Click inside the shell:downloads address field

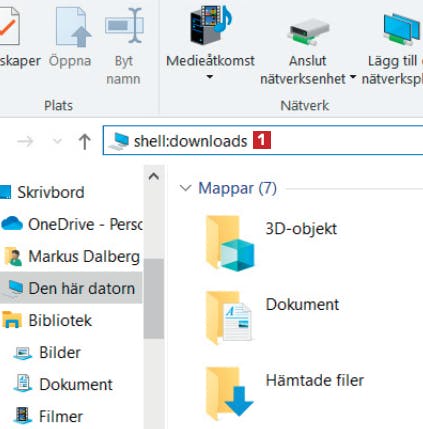point(263,140)
